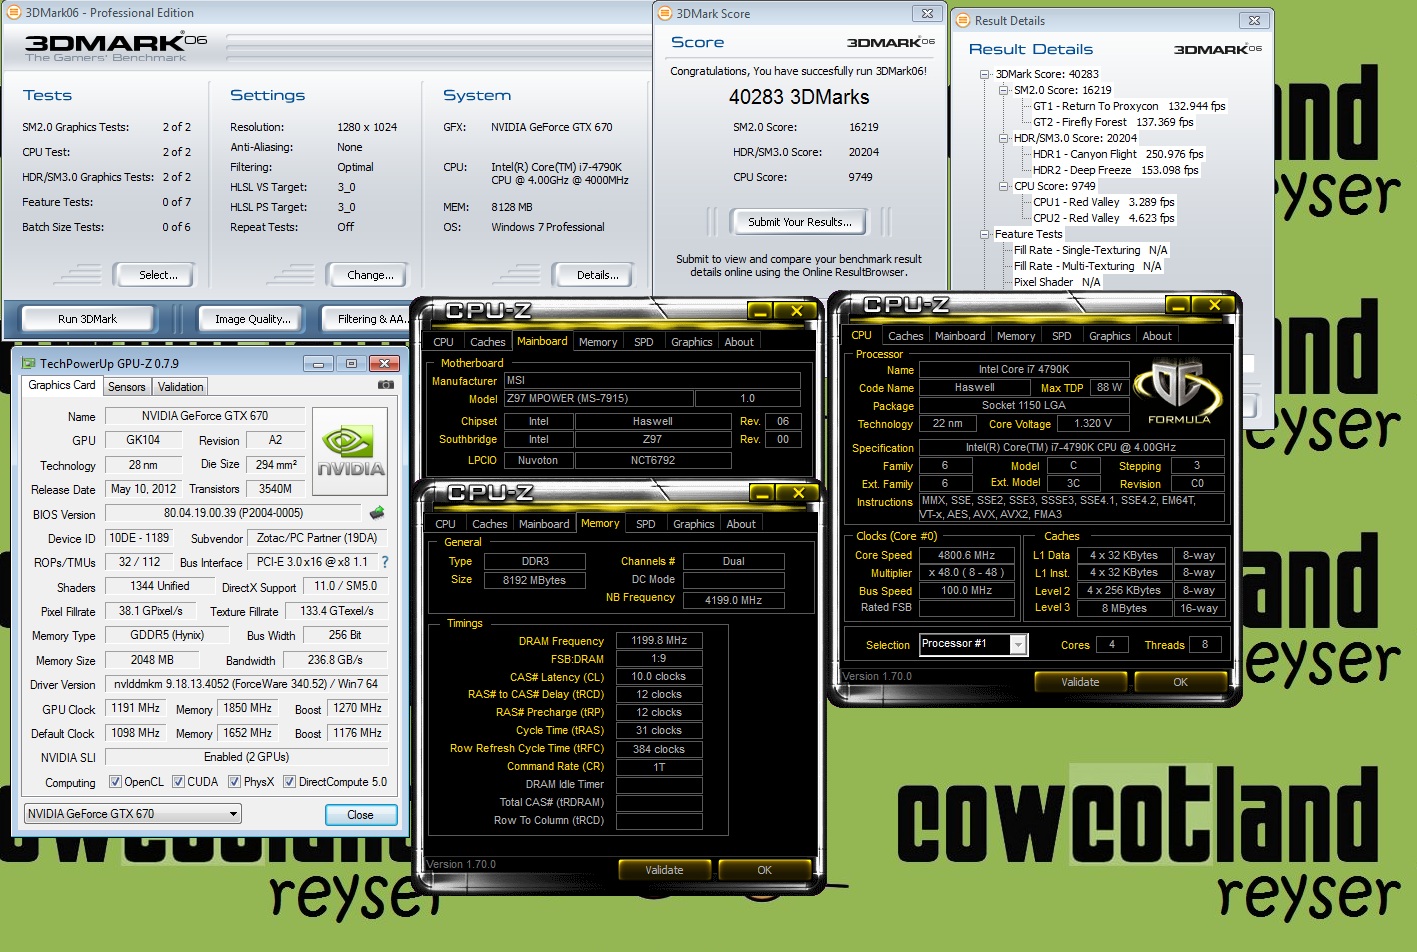
Task: Click the Pixel Shader N/A row
Action: 1057,282
